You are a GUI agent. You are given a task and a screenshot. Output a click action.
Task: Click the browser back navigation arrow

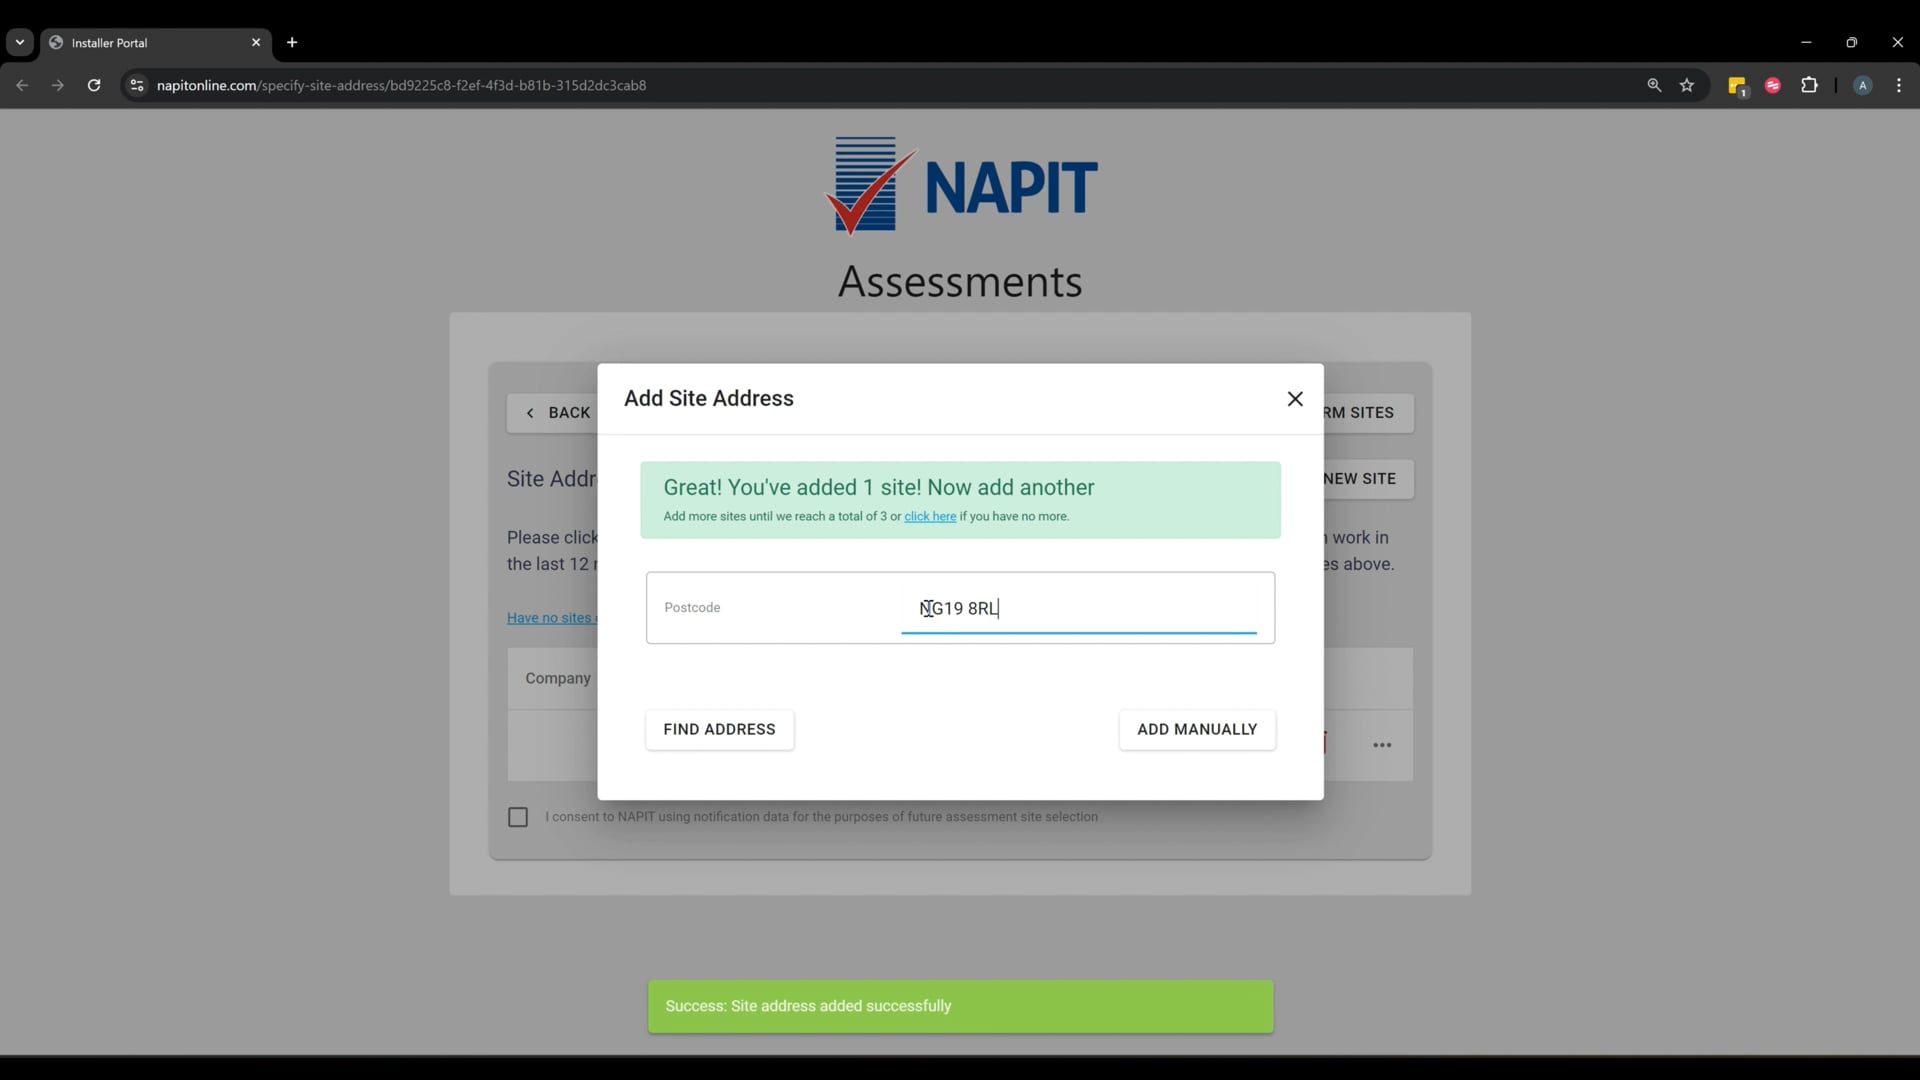point(22,85)
